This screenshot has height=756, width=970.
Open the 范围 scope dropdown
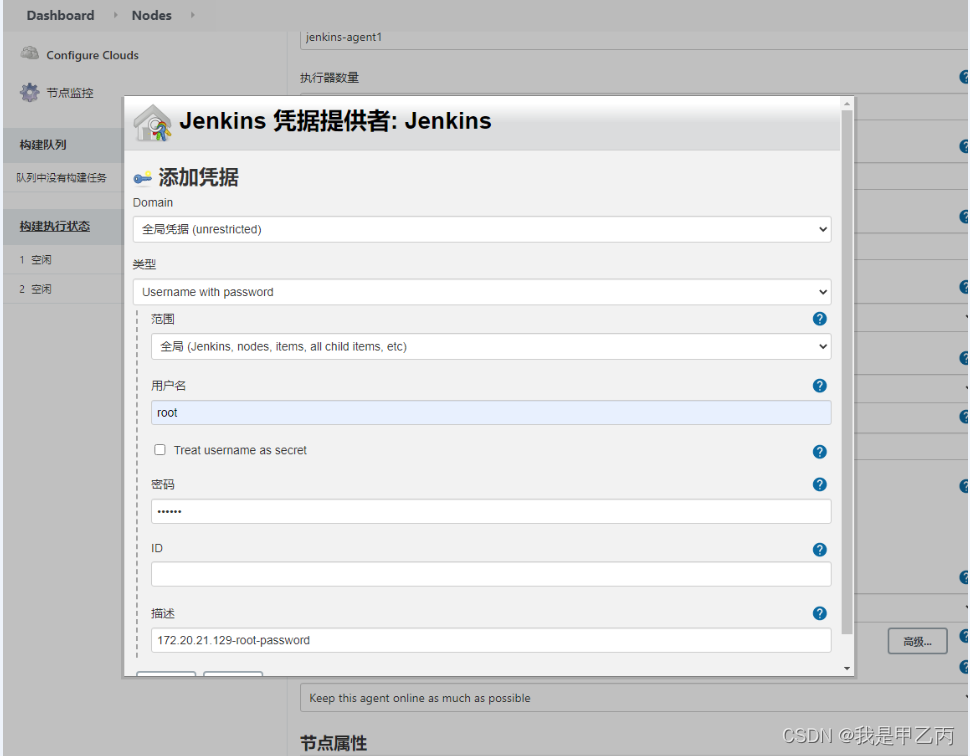(x=491, y=346)
